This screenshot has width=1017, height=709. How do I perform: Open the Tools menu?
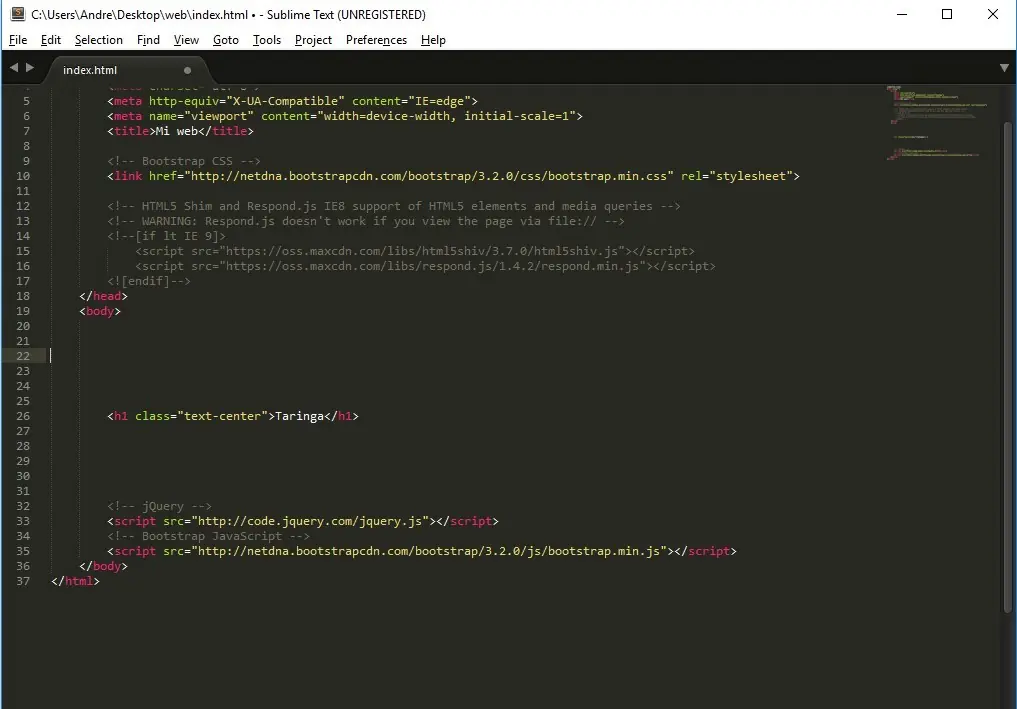pos(267,40)
